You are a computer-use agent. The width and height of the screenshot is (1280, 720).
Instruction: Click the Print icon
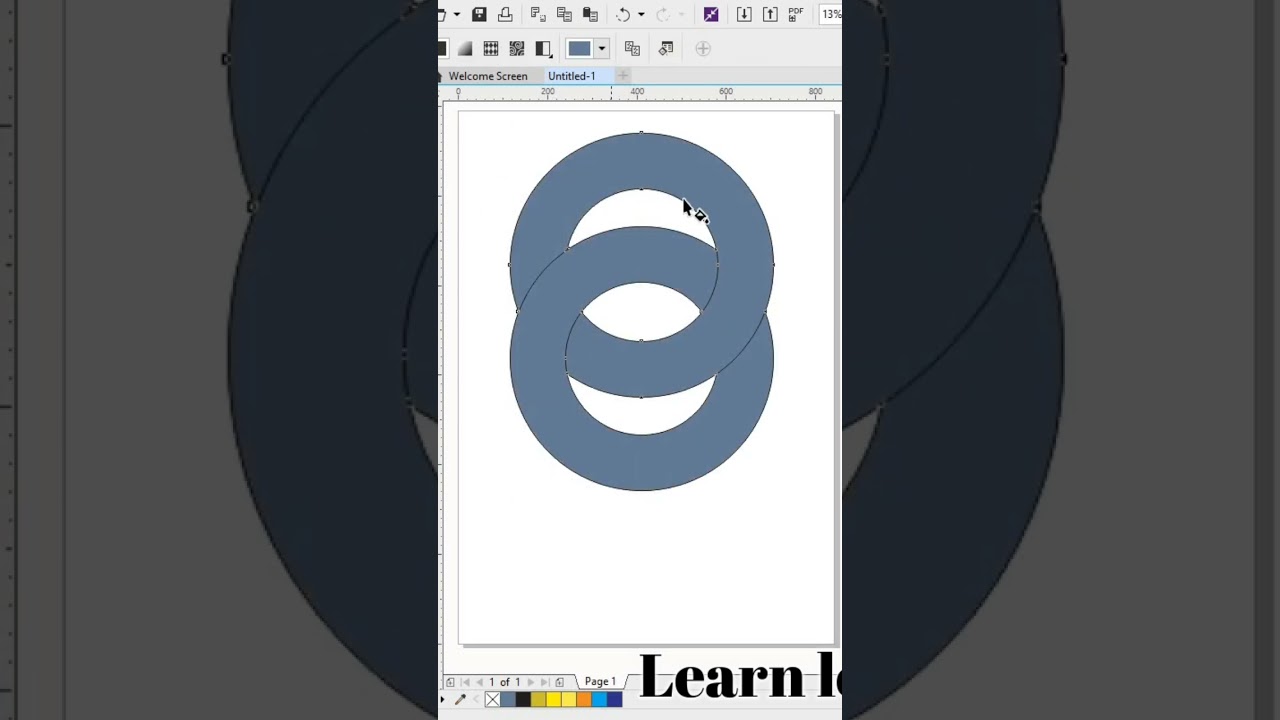coord(505,14)
